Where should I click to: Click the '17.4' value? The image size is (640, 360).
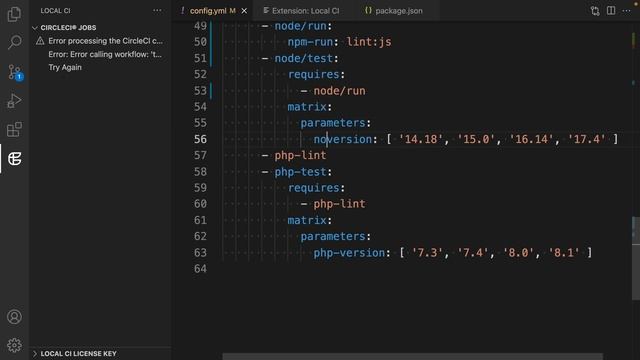(x=587, y=139)
